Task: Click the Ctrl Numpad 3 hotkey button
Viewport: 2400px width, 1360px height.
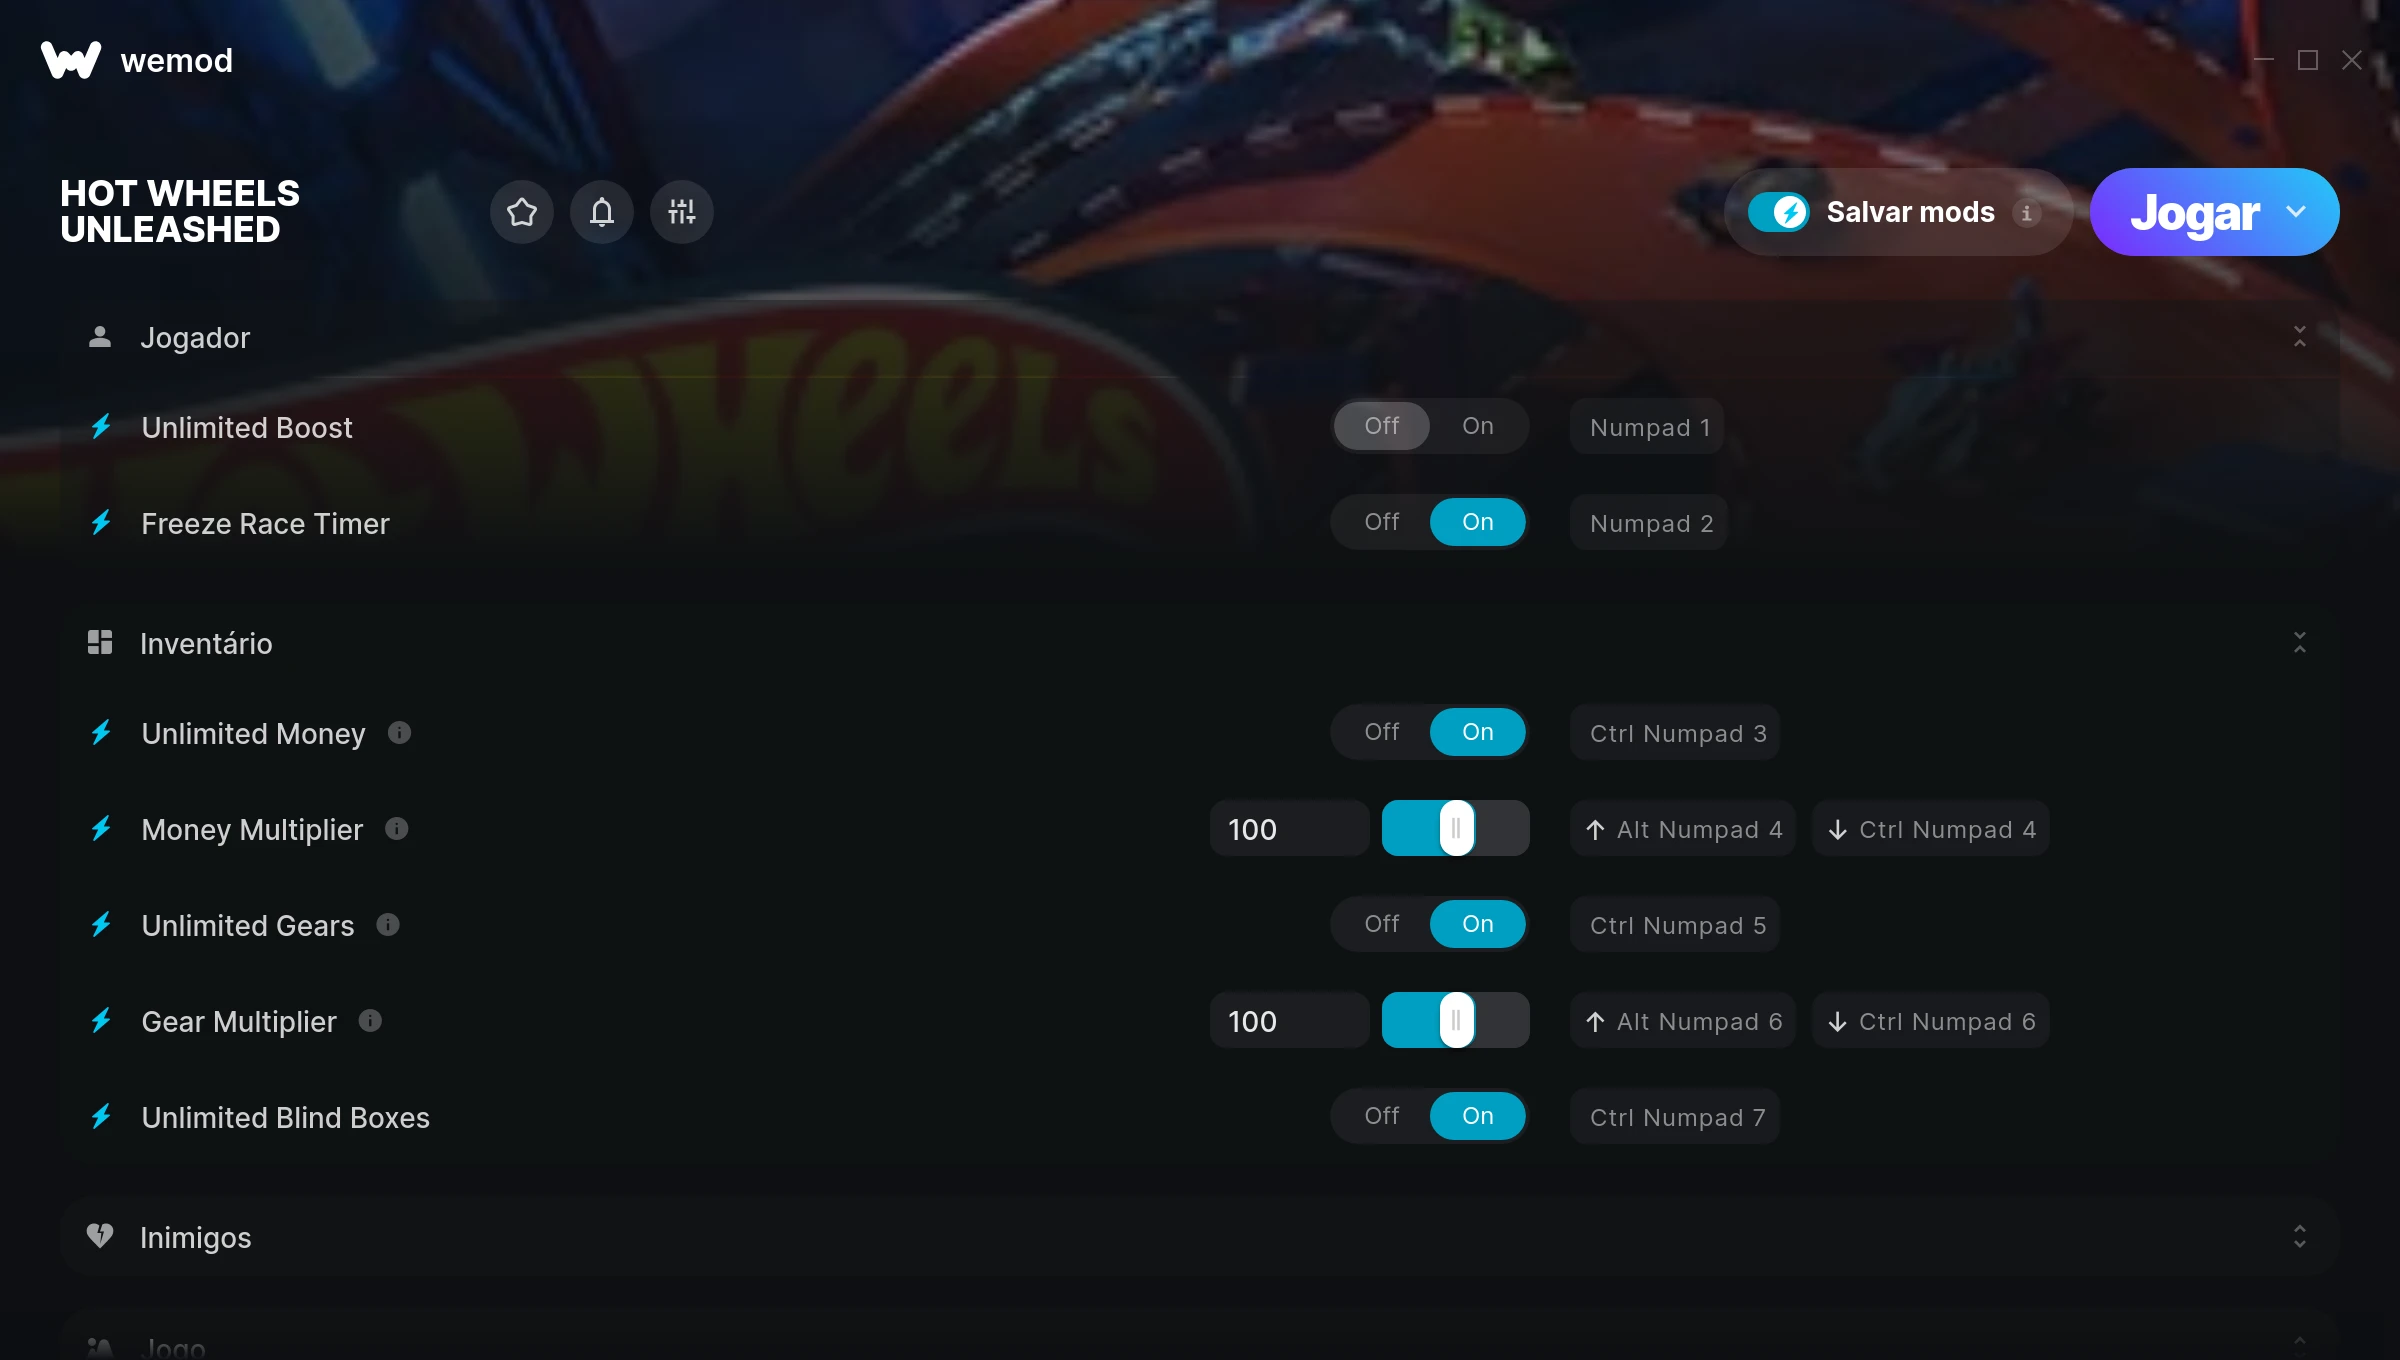Action: [1676, 733]
